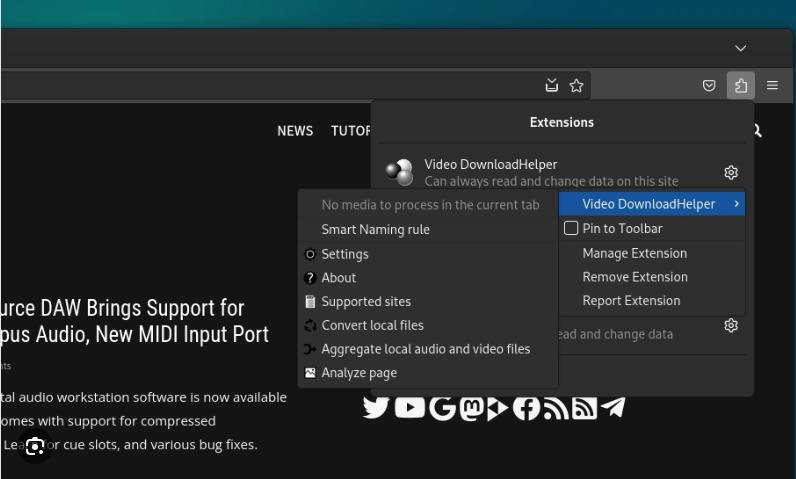Bookmark this page with the star icon
Image resolution: width=796 pixels, height=479 pixels.
576,85
